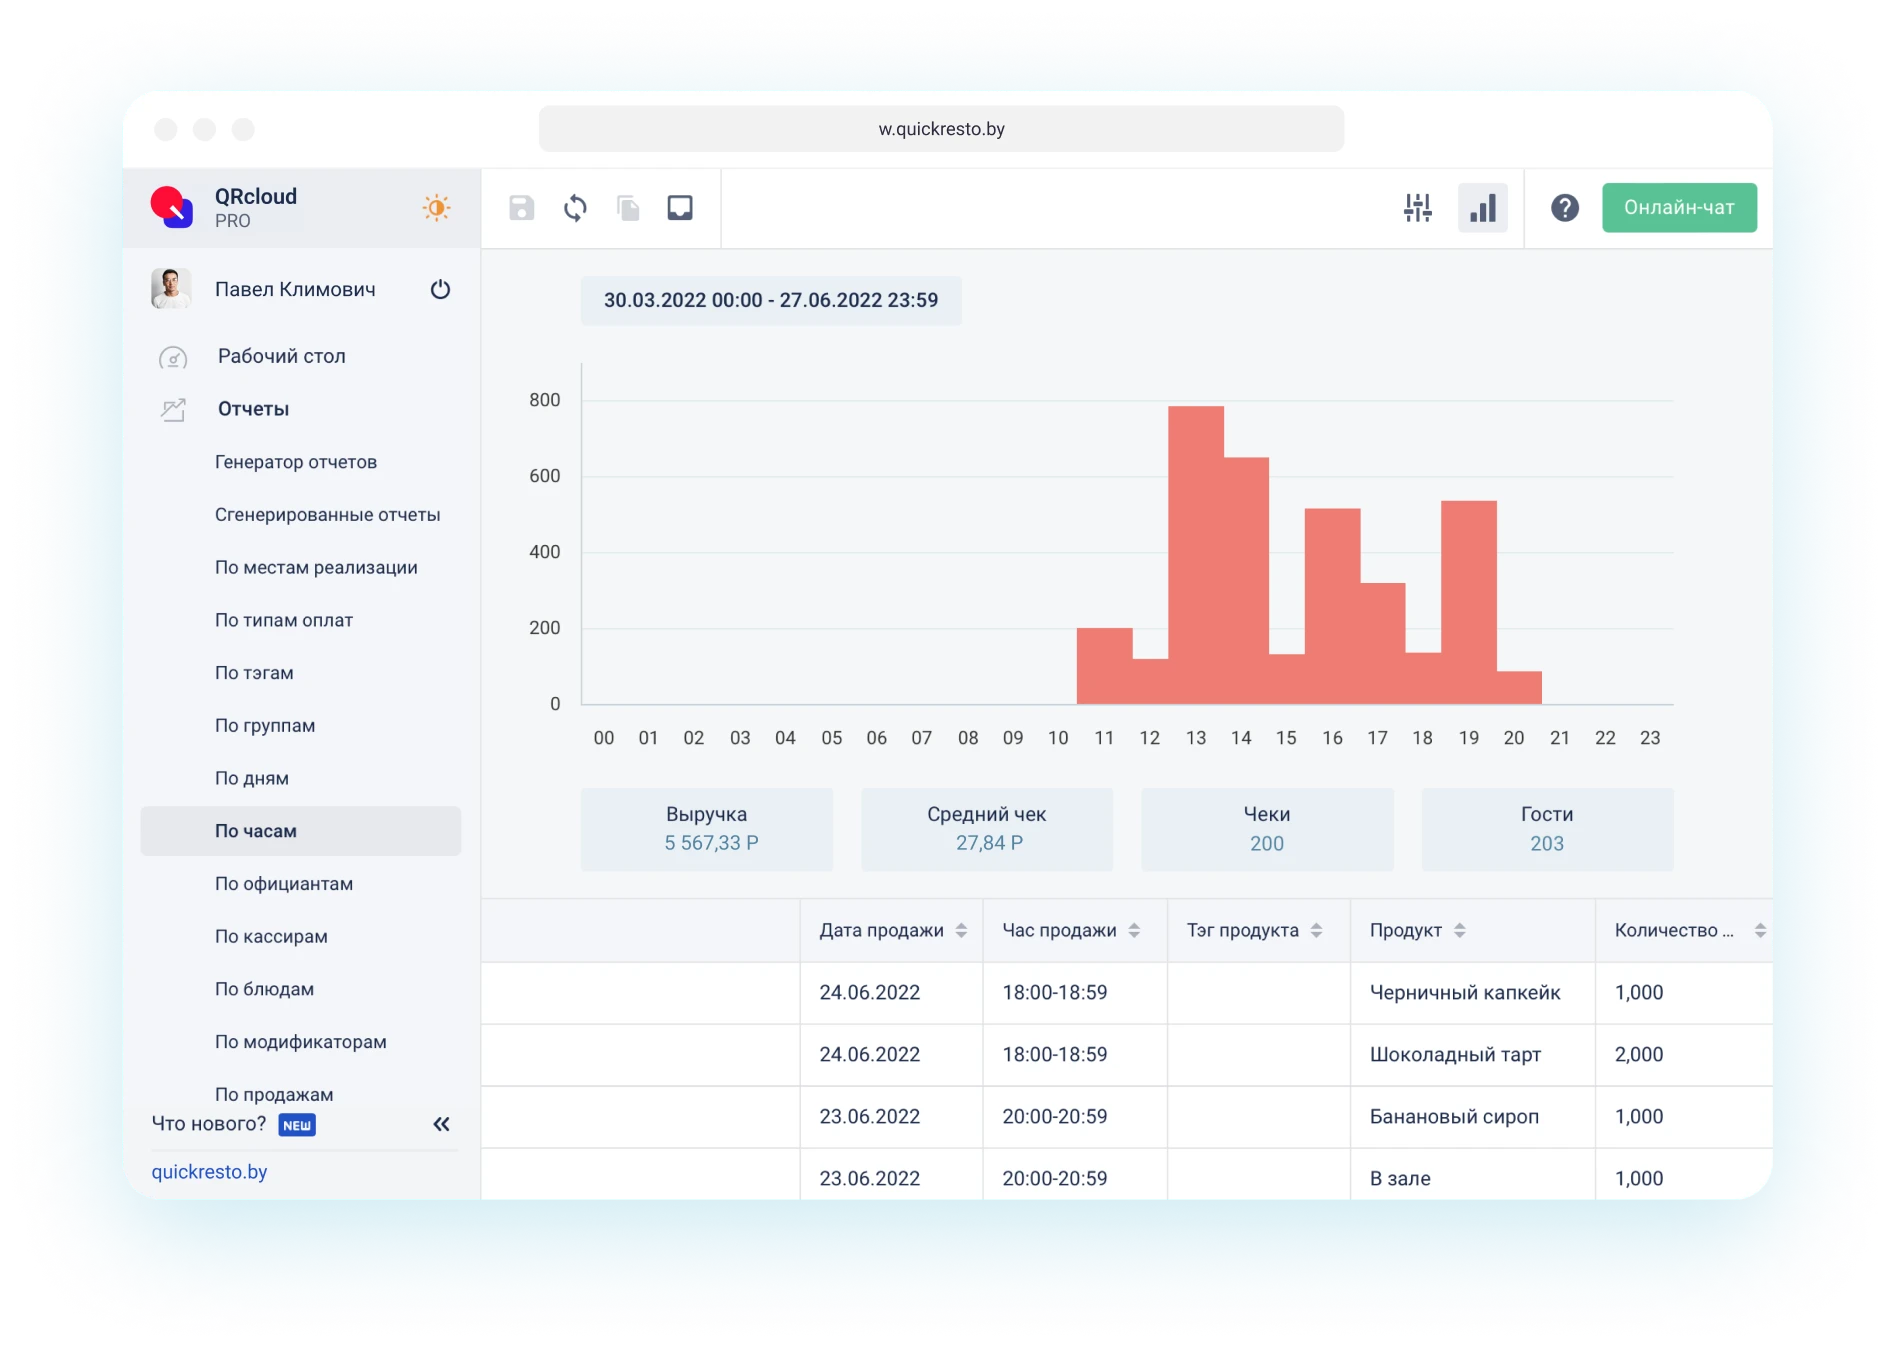Follow the quickresto.by link

[x=209, y=1172]
